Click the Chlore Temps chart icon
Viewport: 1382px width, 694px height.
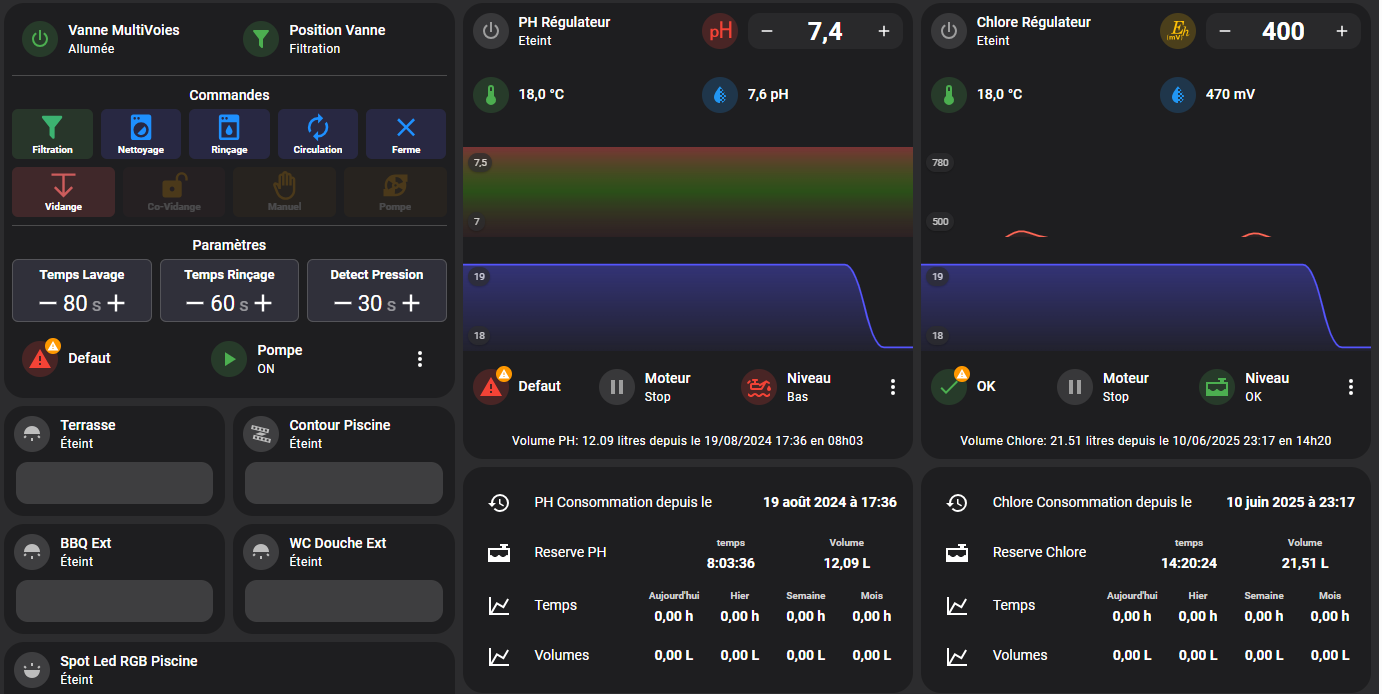[x=957, y=606]
